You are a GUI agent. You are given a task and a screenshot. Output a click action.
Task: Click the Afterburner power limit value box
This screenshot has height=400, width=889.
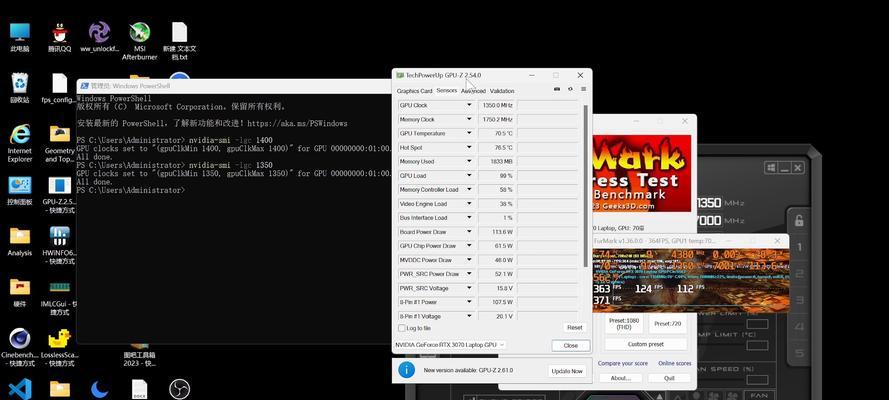pos(757,324)
